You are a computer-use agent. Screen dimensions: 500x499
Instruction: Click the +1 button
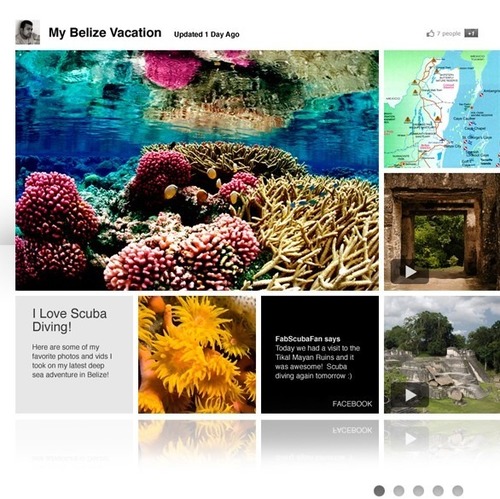471,33
